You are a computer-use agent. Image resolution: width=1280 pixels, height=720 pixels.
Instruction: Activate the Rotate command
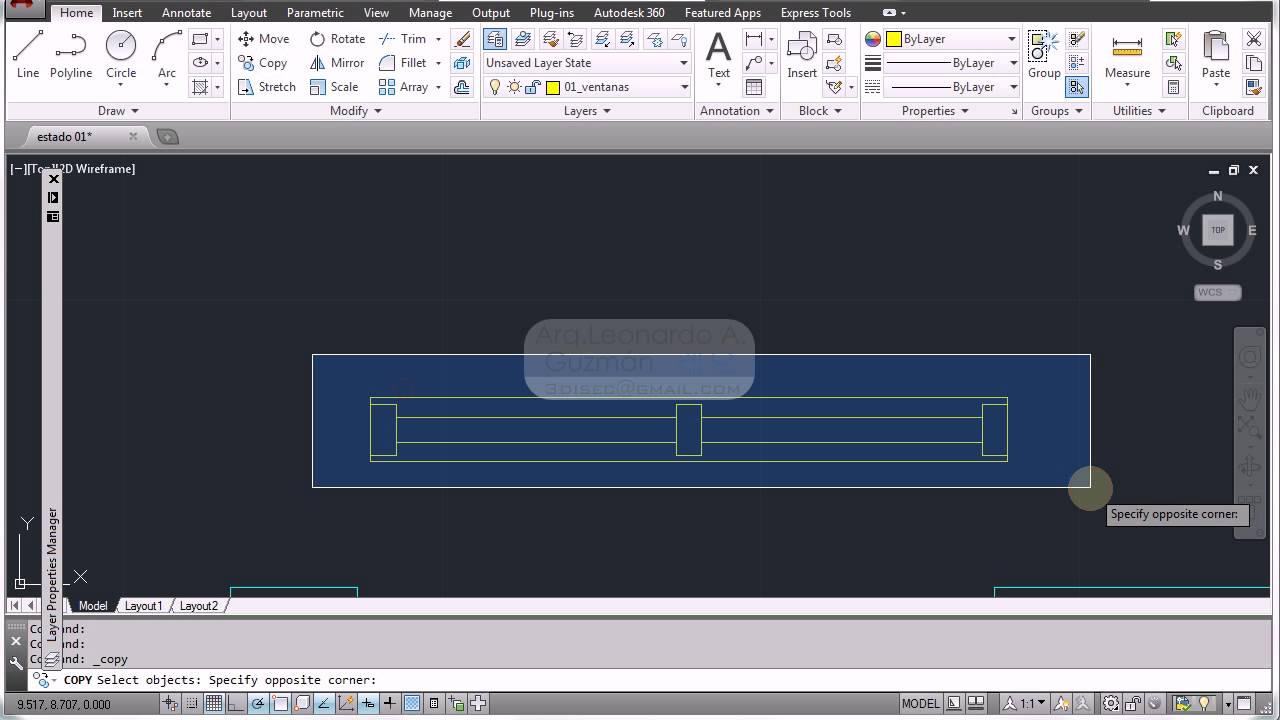337,39
